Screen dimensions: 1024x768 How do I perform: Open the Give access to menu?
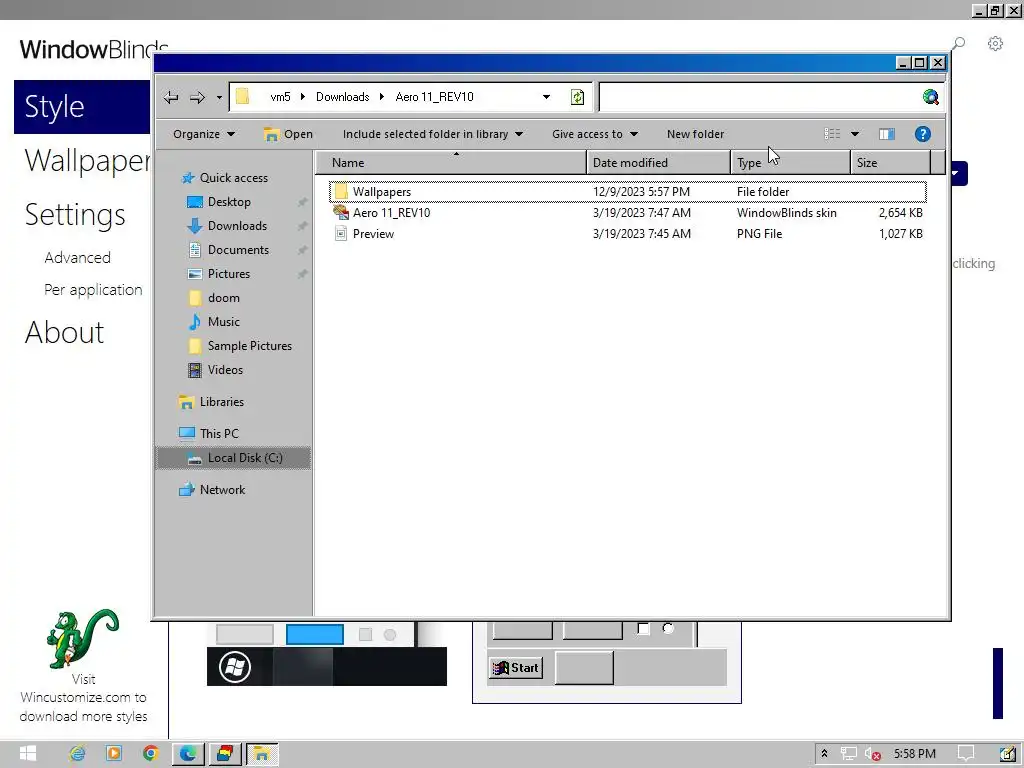coord(594,134)
